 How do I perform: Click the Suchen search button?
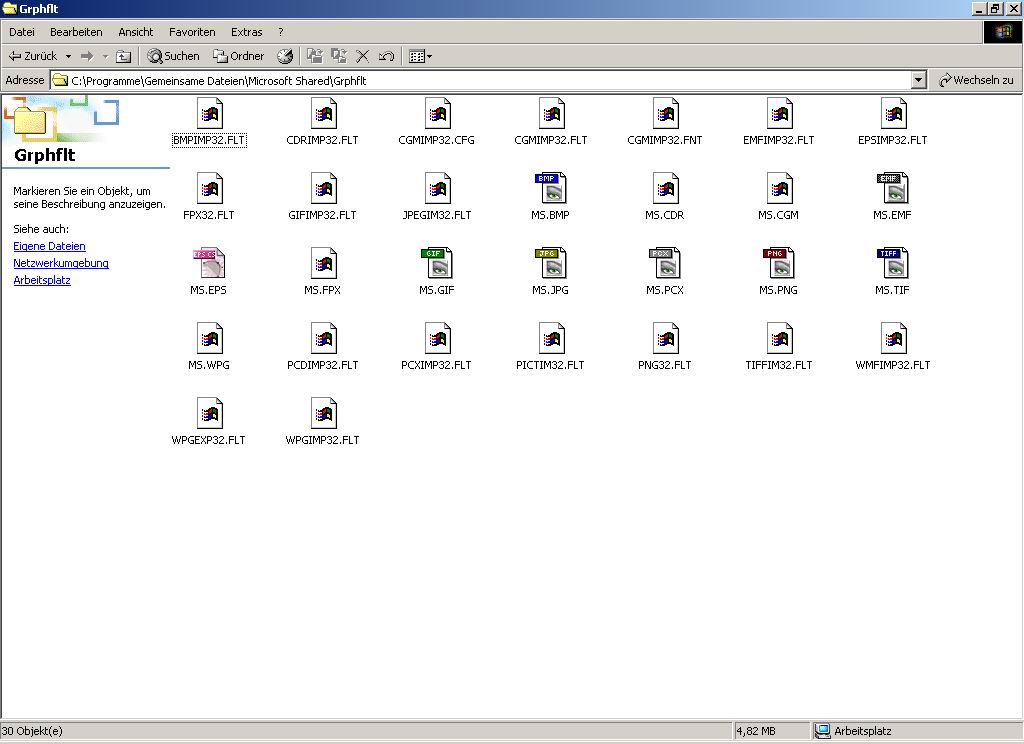(x=173, y=56)
